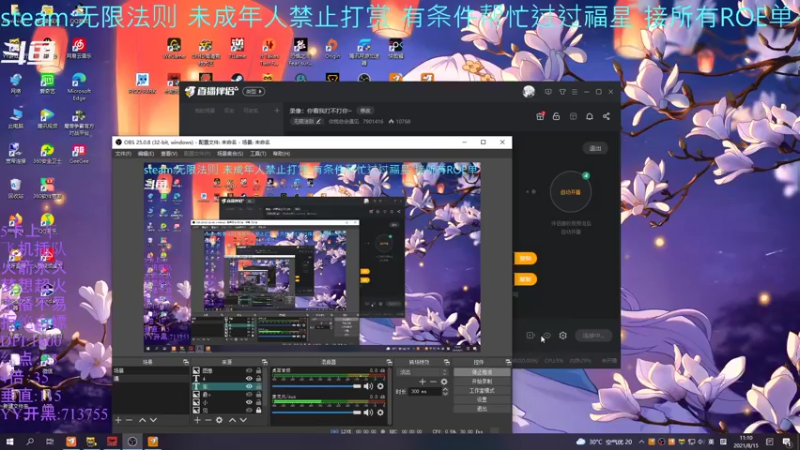Toggle visibility eye of the 小 source
Image resolution: width=800 pixels, height=450 pixels.
(249, 402)
